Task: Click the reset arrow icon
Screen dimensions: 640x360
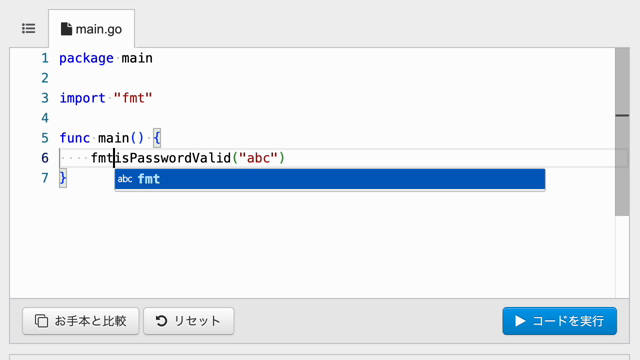Action: click(x=161, y=321)
